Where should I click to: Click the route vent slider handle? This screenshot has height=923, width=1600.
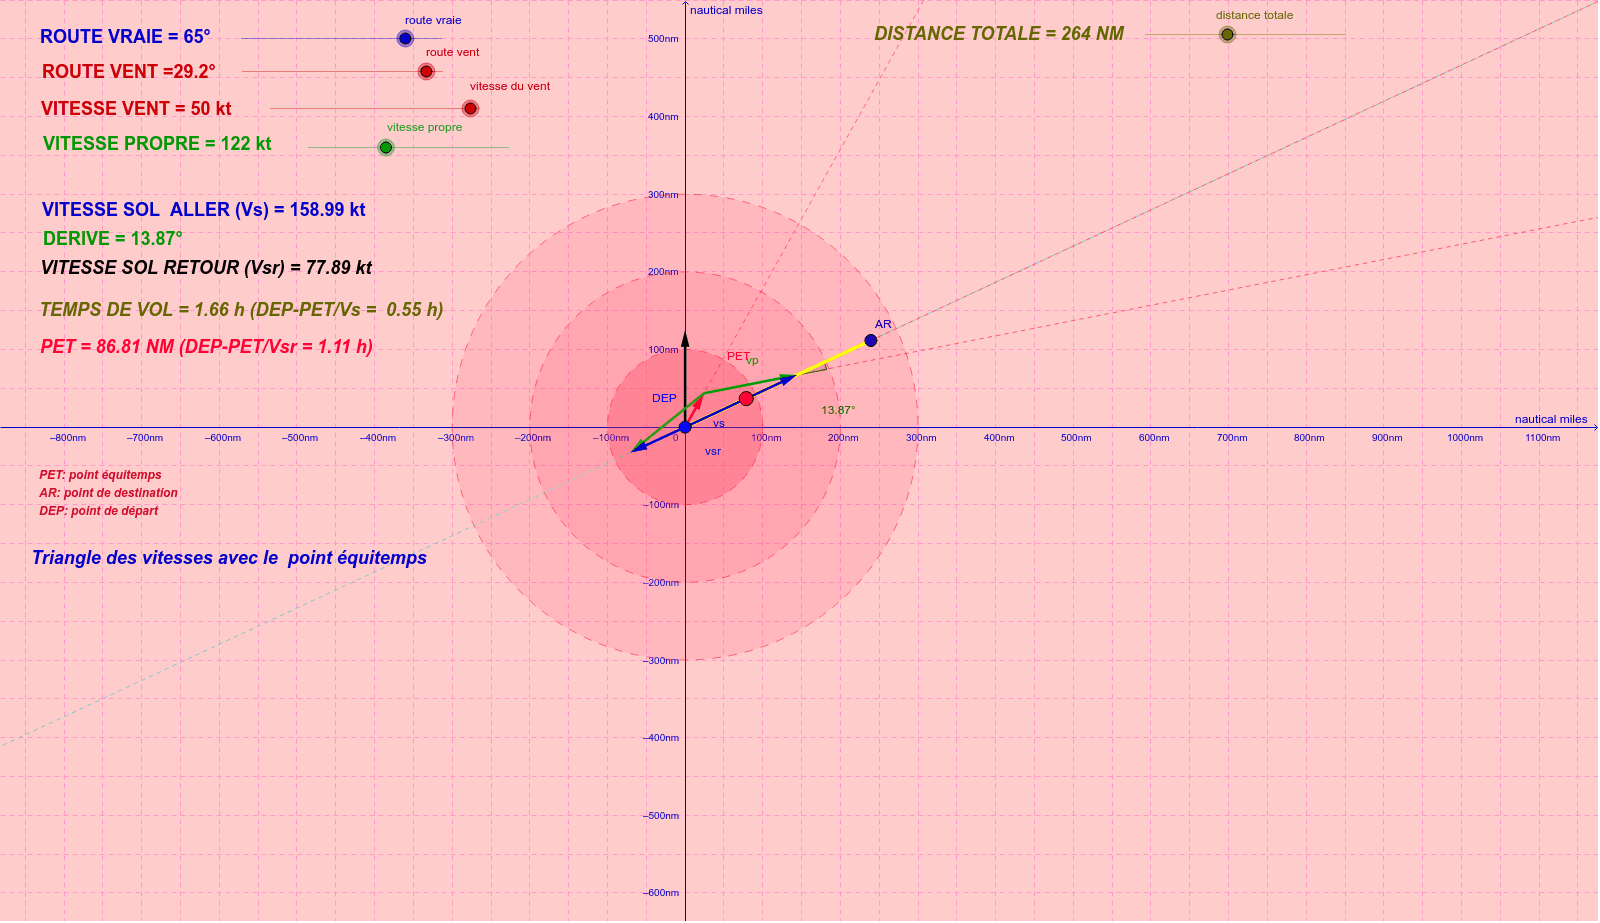coord(426,71)
